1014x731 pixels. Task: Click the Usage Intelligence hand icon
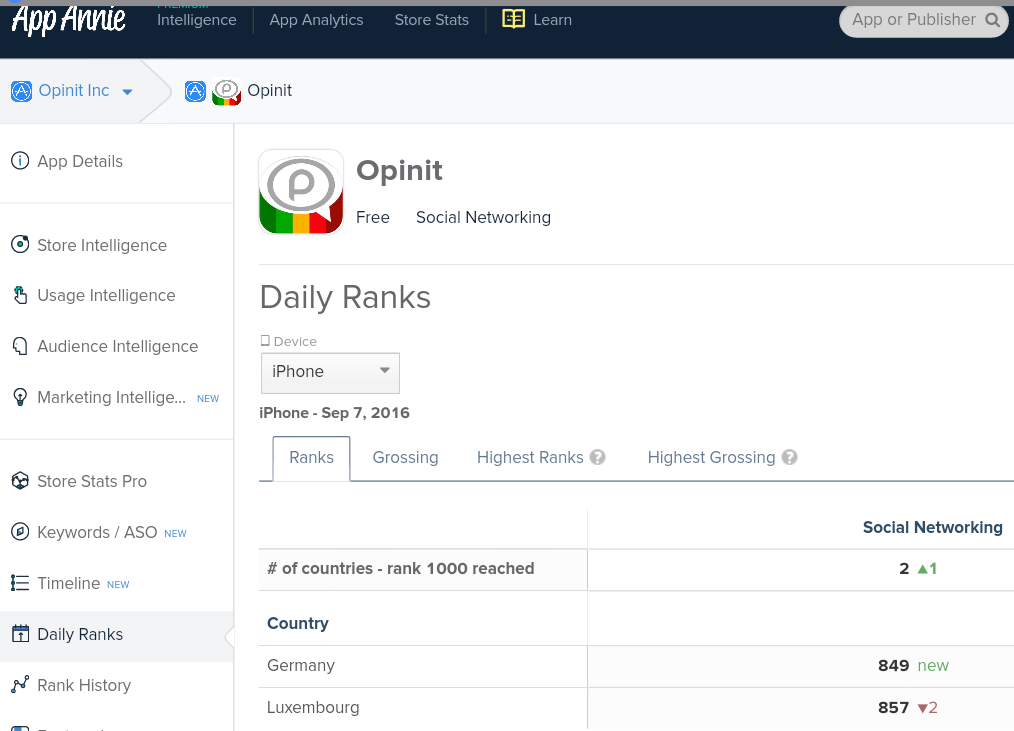pyautogui.click(x=19, y=295)
